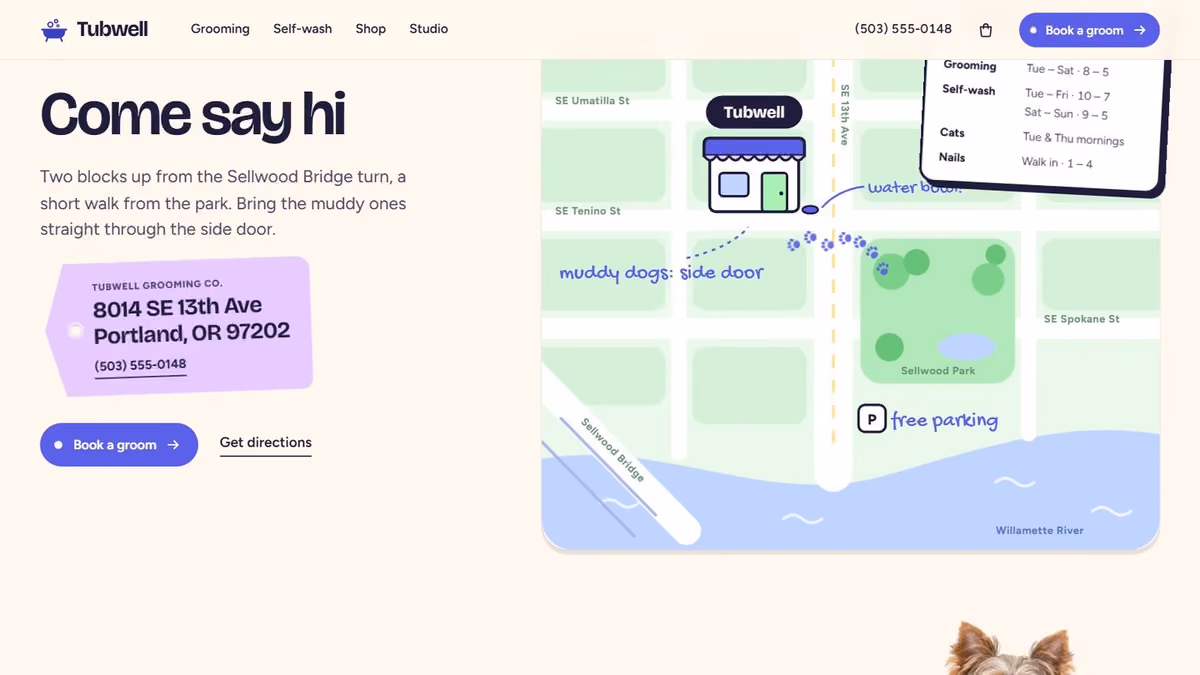This screenshot has width=1200, height=675.
Task: Click the water bowl marker on map
Action: [810, 209]
